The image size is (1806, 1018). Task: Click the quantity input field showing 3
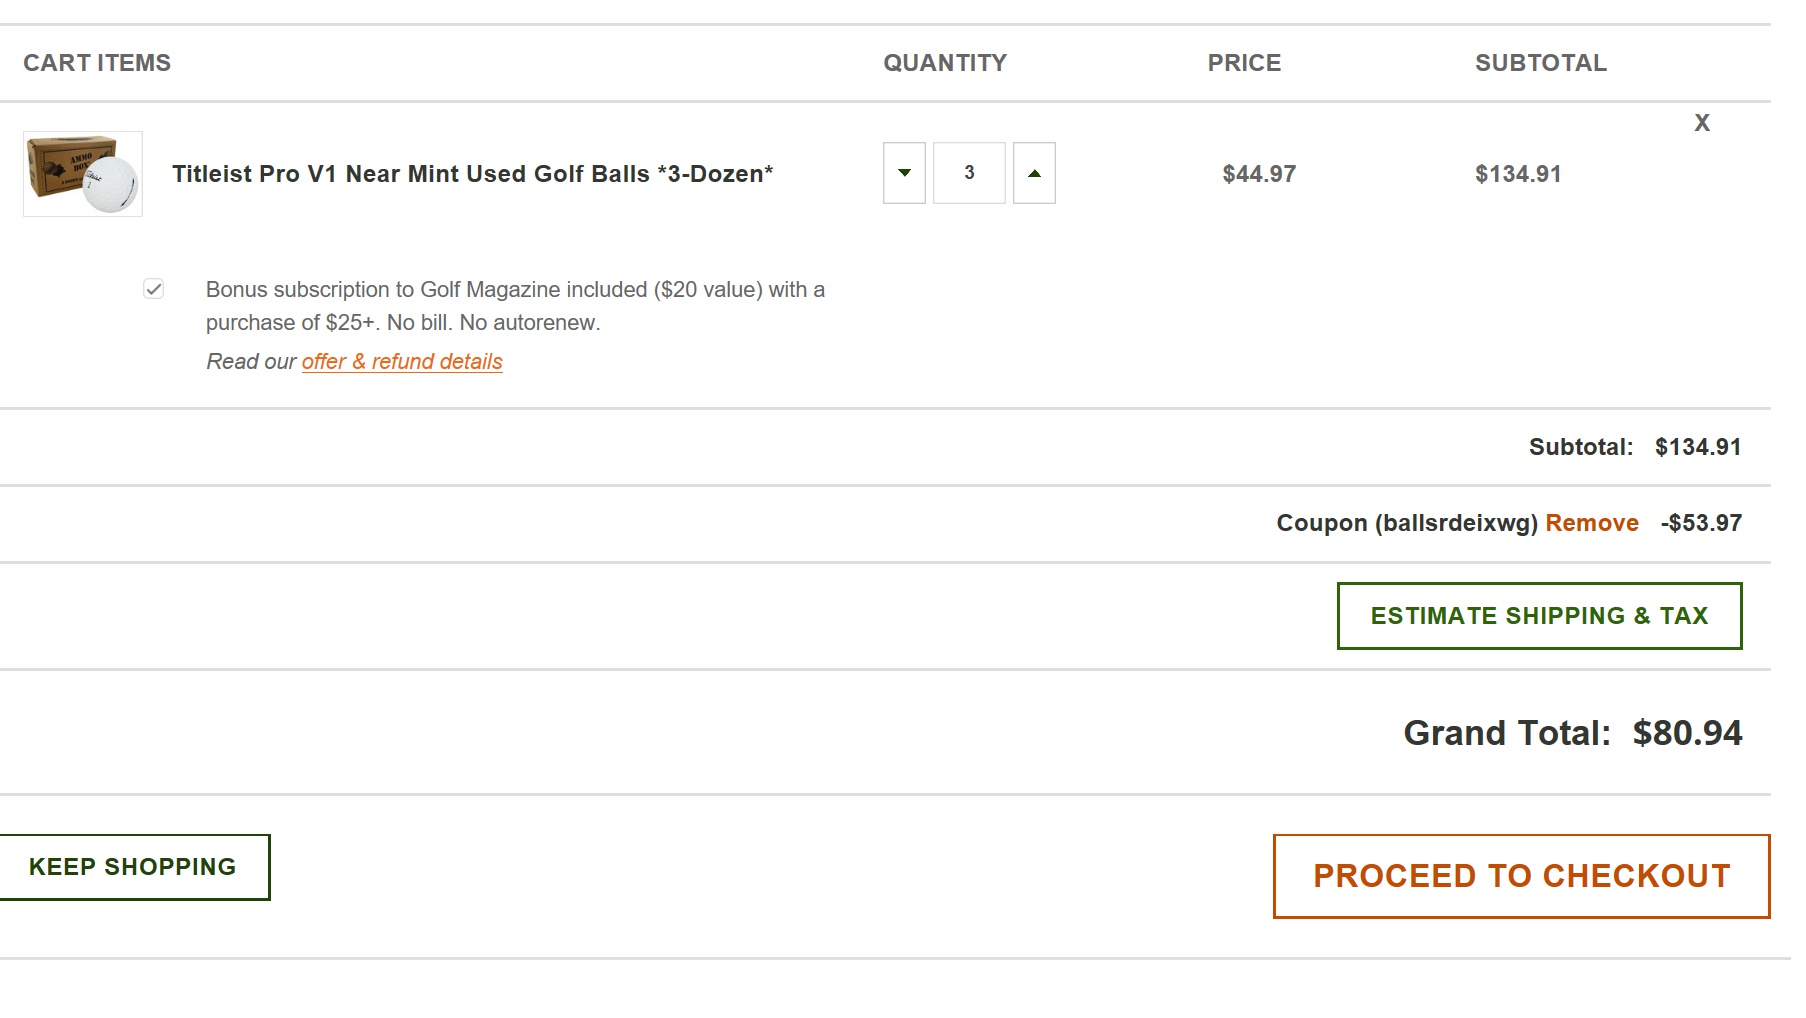969,173
